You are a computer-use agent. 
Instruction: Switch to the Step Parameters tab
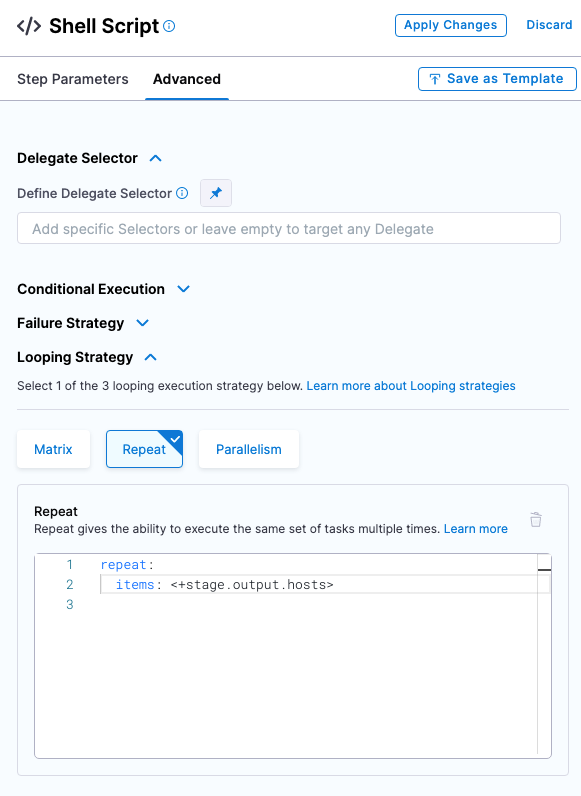73,79
